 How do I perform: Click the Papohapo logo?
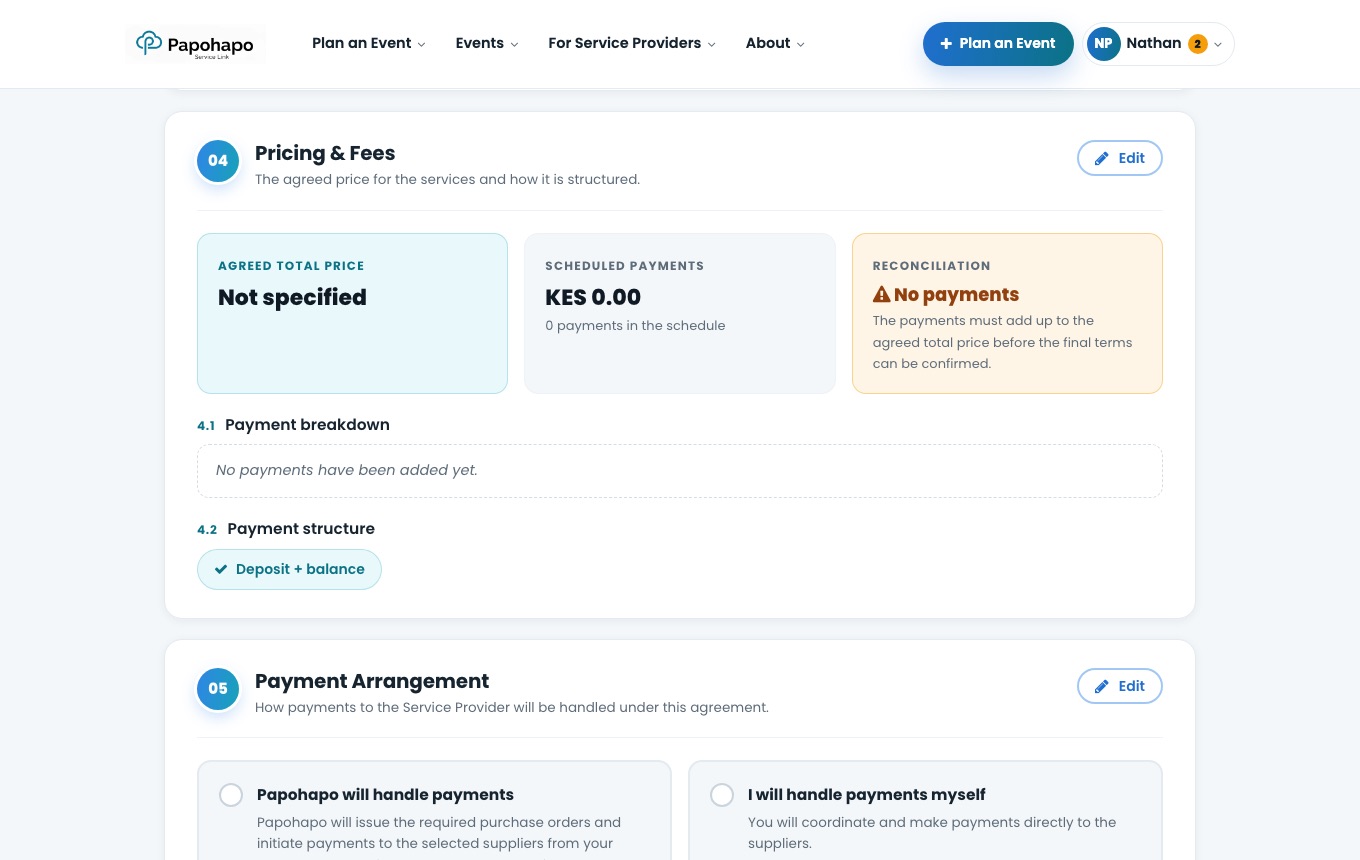coord(196,44)
